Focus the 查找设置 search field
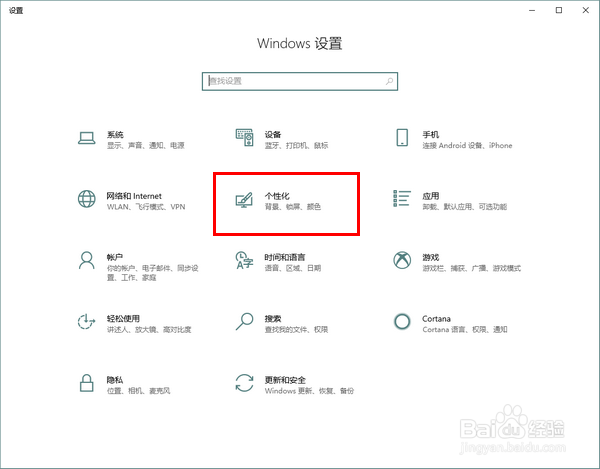The width and height of the screenshot is (600, 469). pyautogui.click(x=300, y=81)
